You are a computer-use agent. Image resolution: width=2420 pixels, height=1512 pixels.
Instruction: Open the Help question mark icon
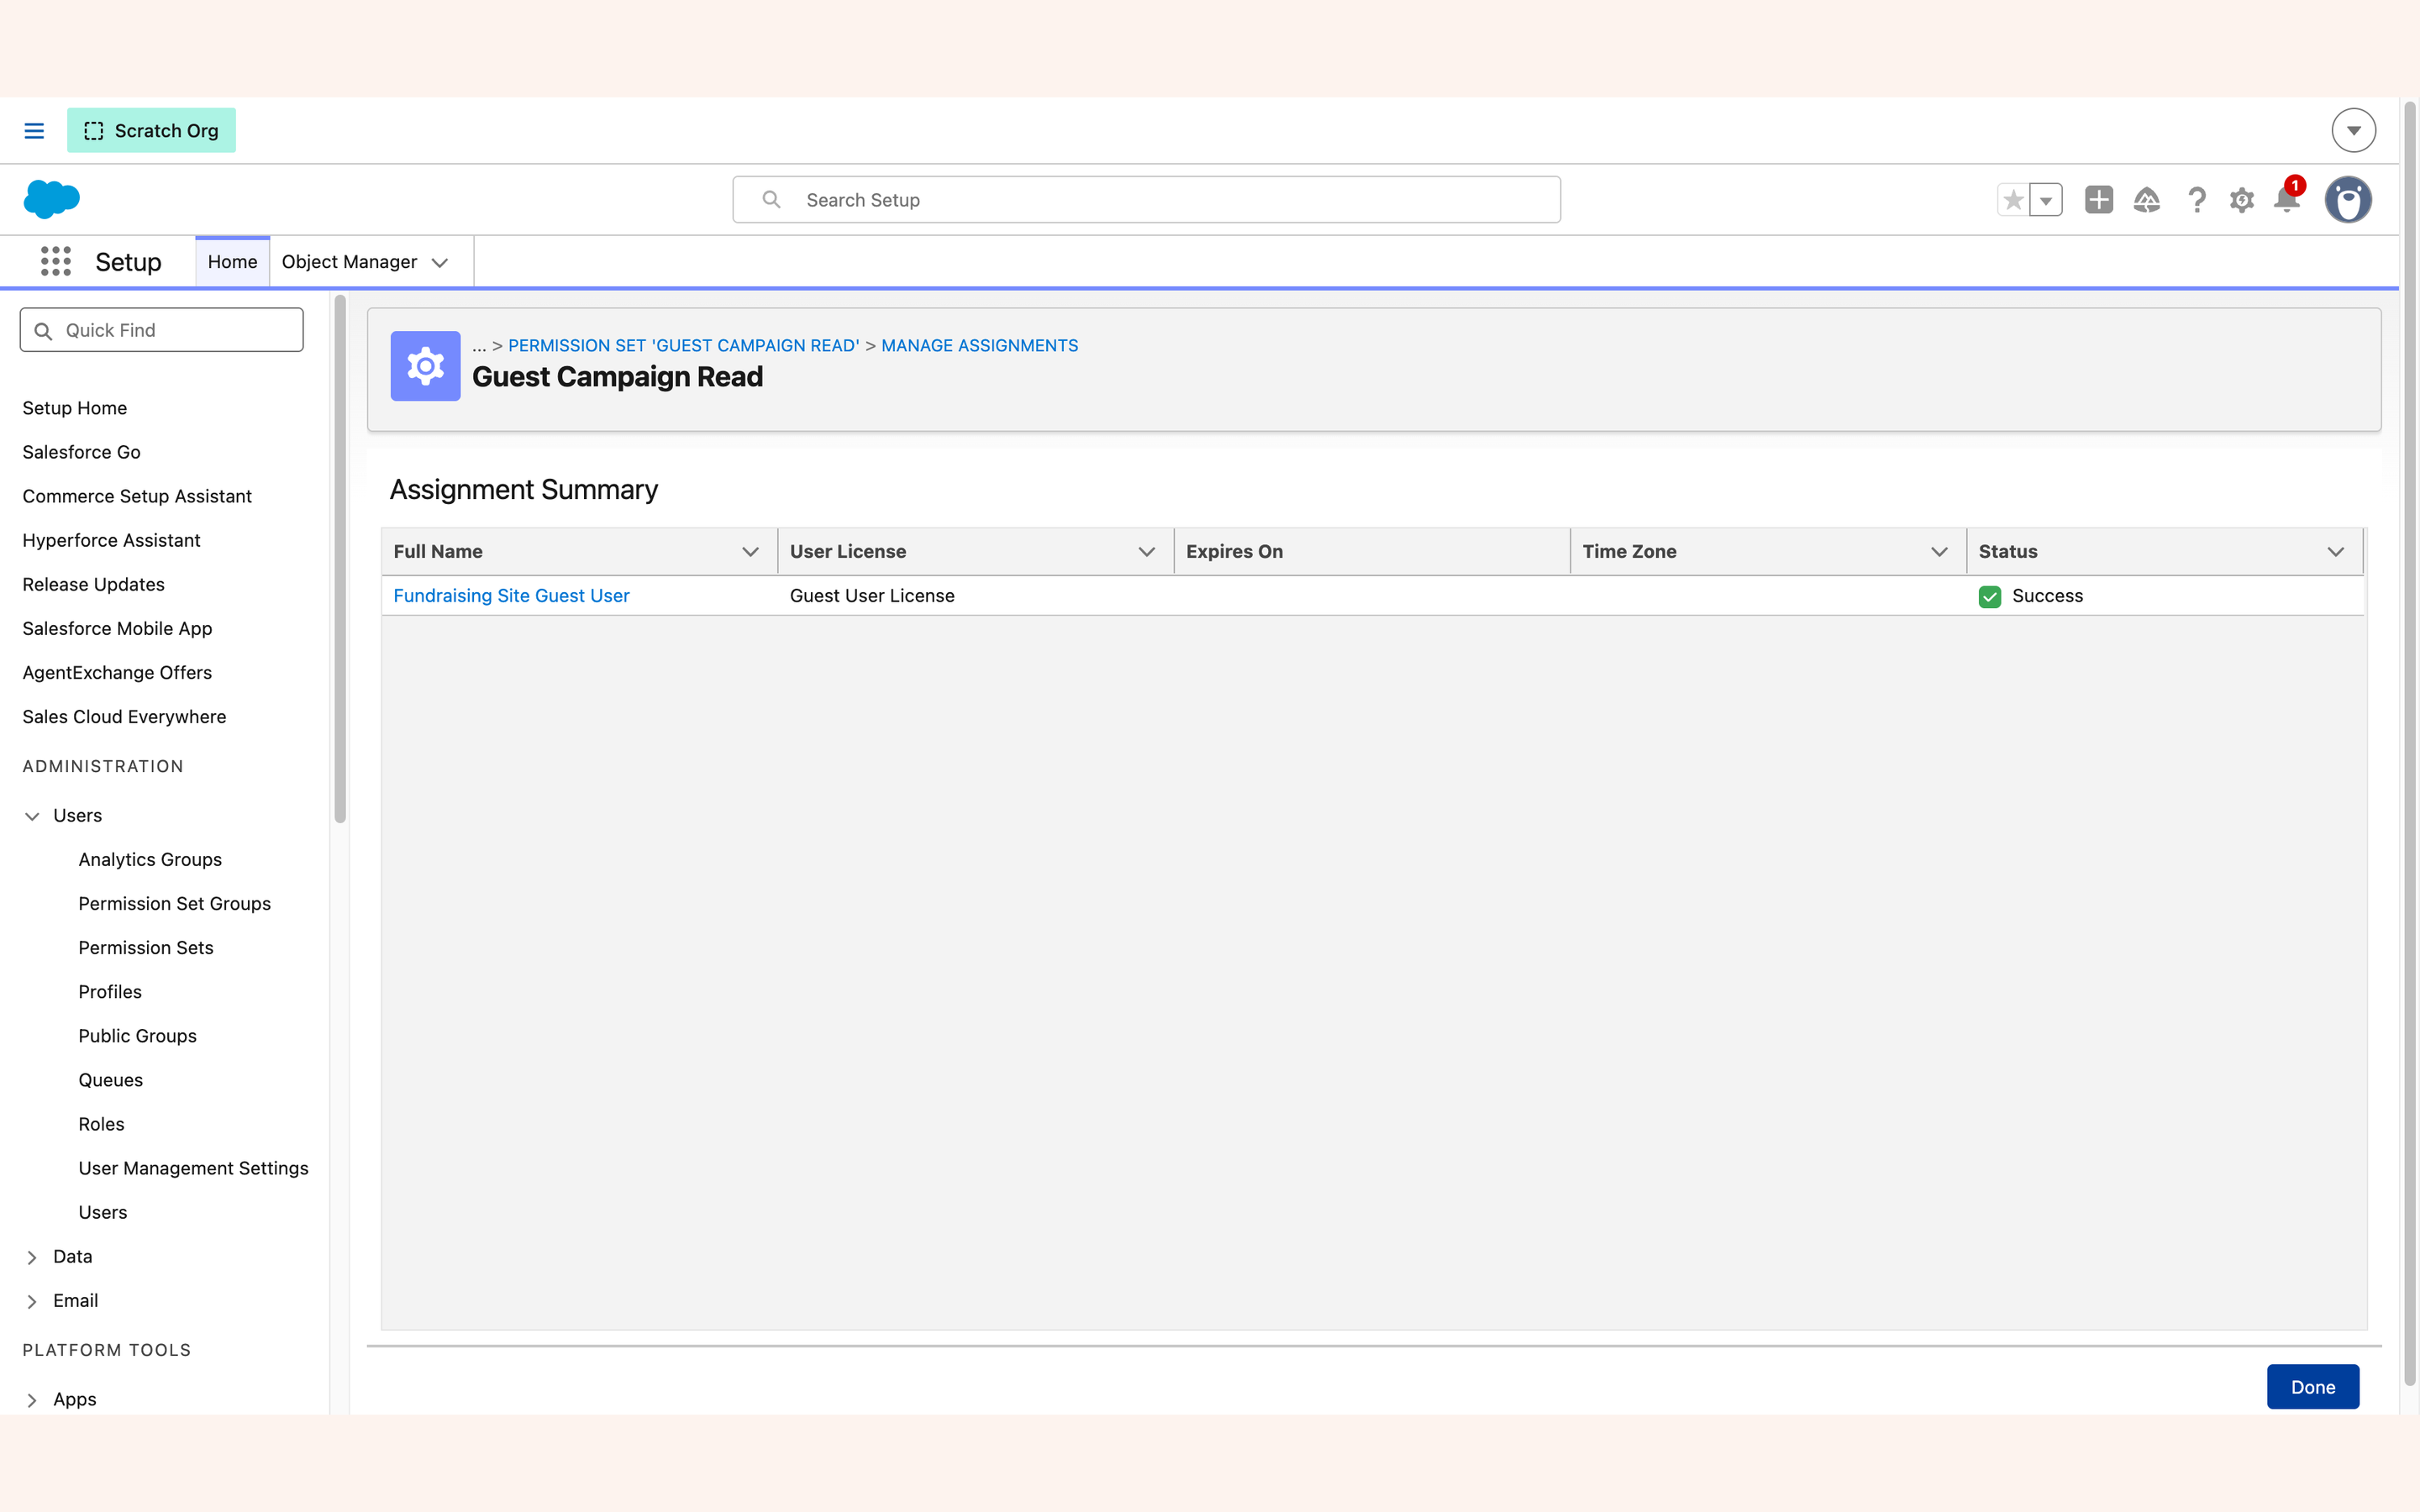point(2196,200)
